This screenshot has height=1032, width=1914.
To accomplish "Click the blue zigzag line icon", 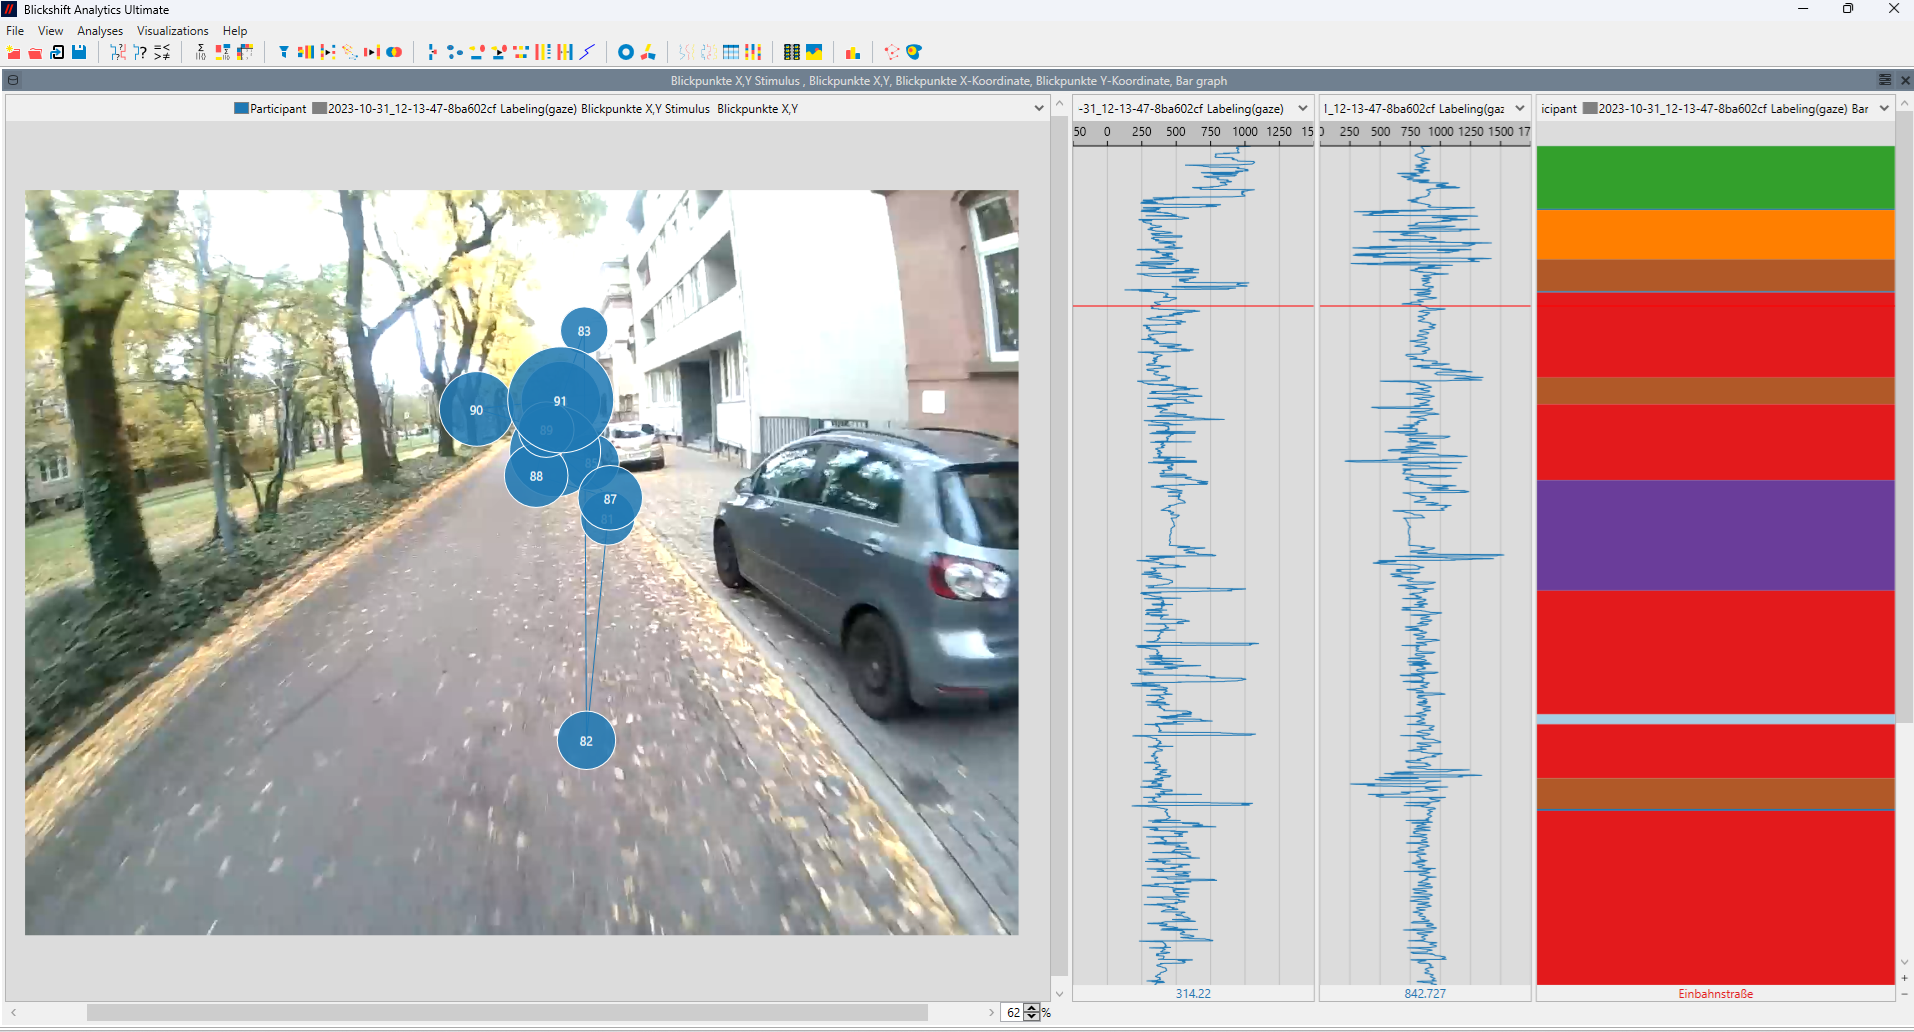I will coord(588,52).
